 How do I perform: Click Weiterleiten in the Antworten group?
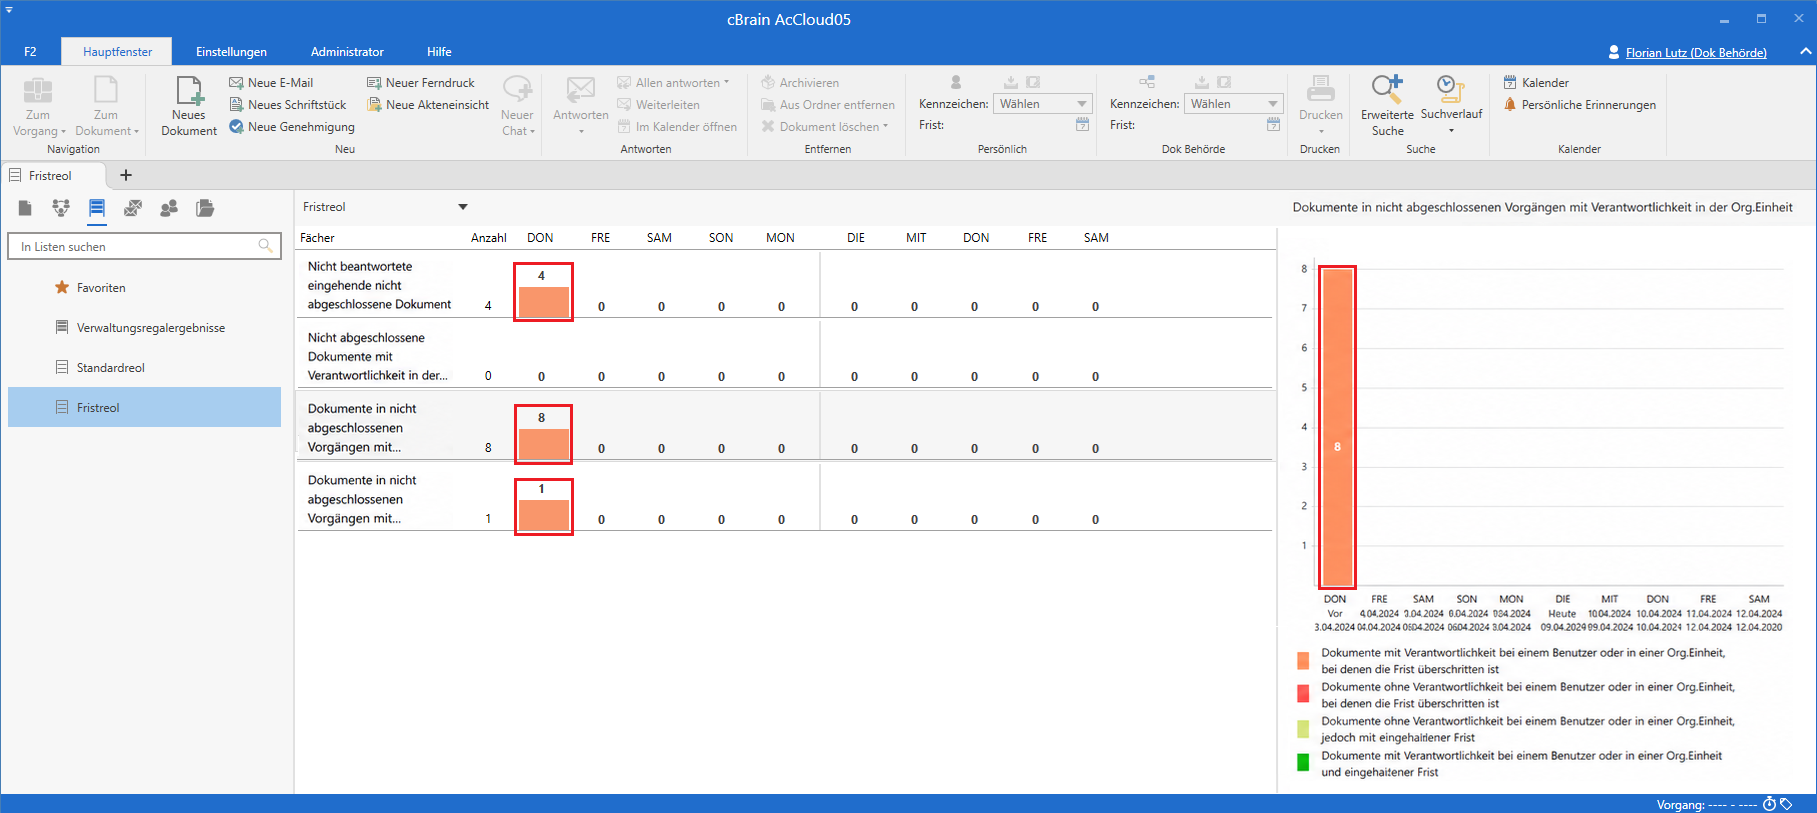pyautogui.click(x=658, y=105)
